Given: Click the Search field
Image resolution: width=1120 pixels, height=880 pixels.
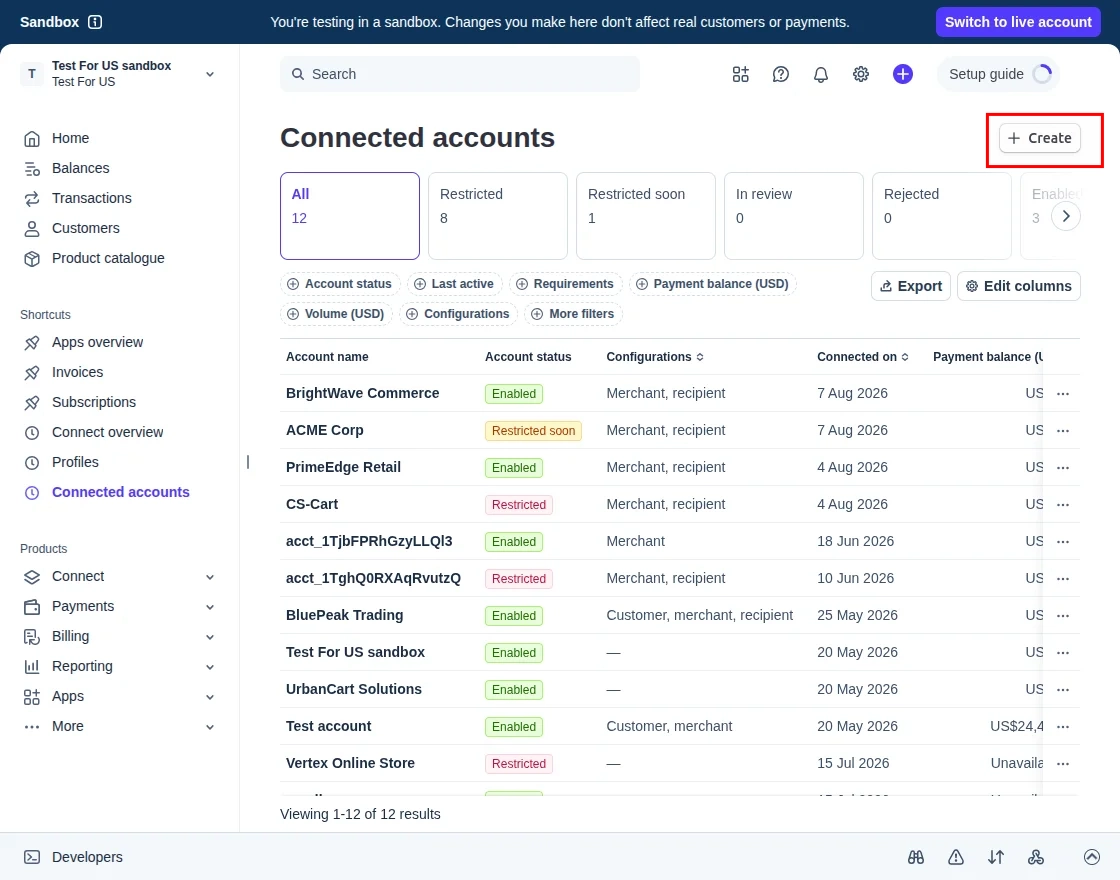Looking at the screenshot, I should [x=460, y=74].
